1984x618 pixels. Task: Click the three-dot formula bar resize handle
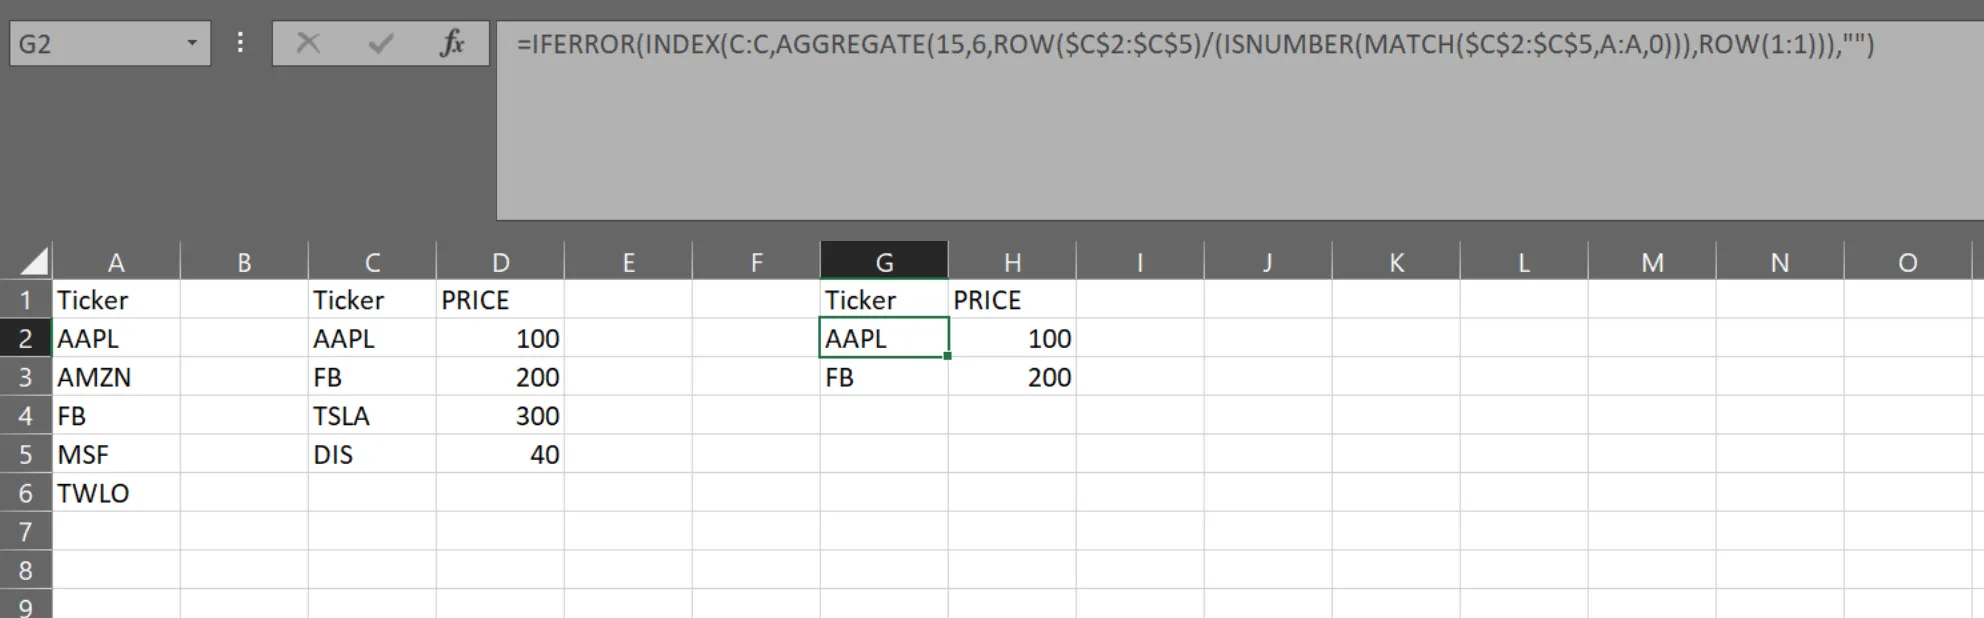click(x=240, y=43)
